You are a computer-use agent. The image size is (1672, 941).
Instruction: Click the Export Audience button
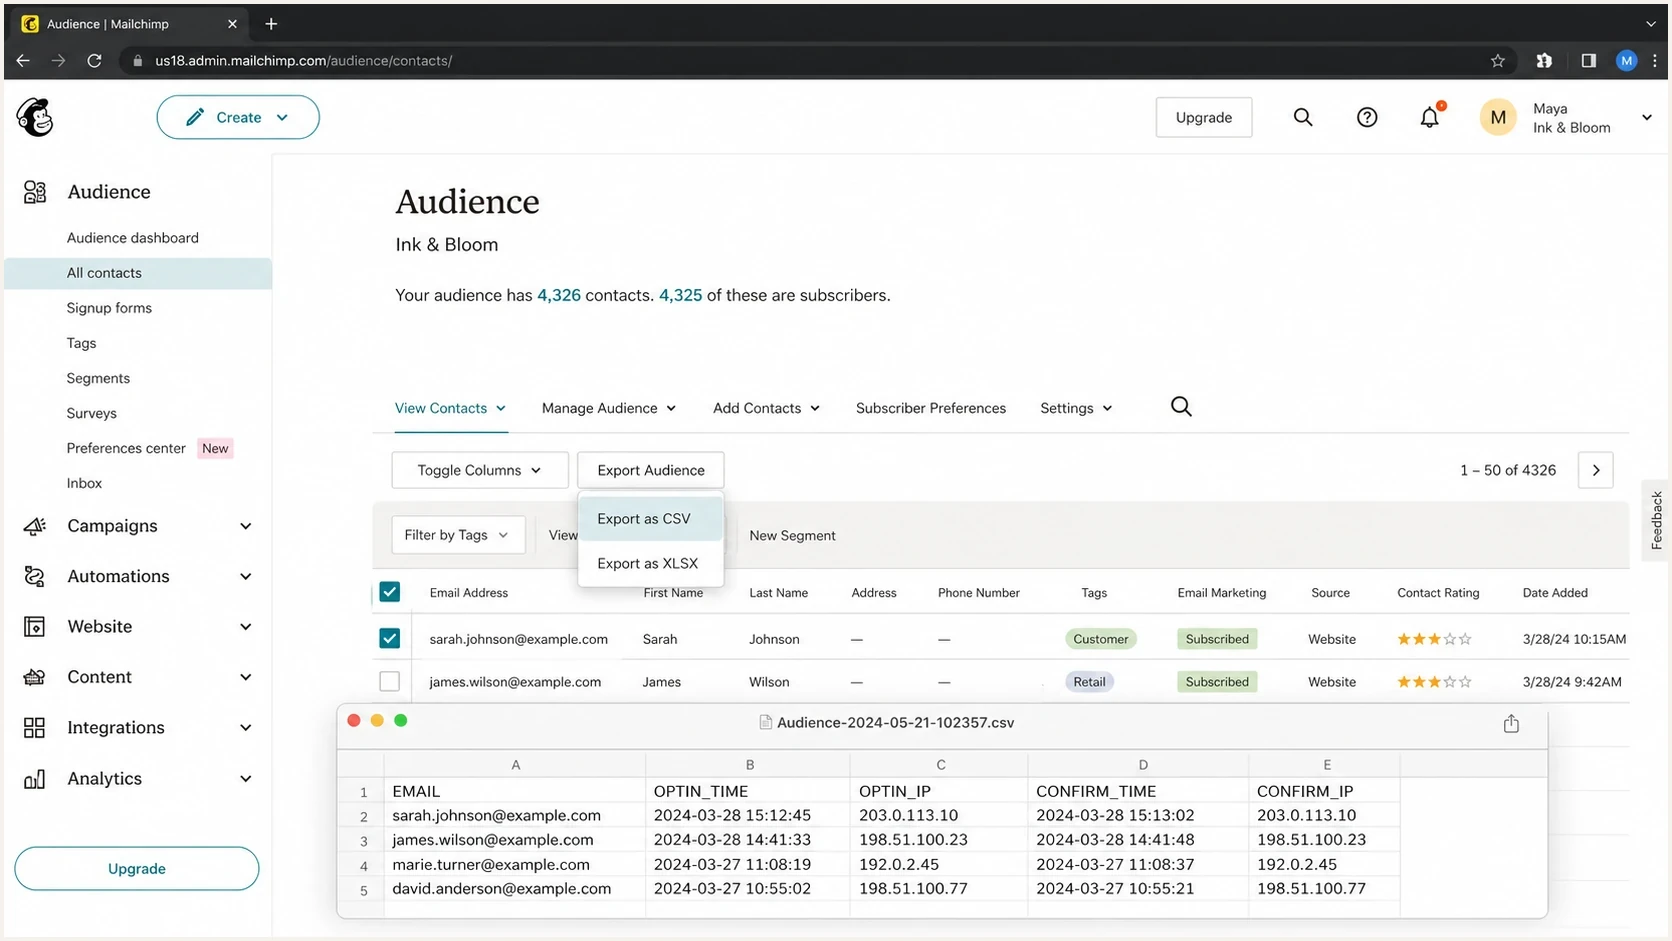click(651, 470)
